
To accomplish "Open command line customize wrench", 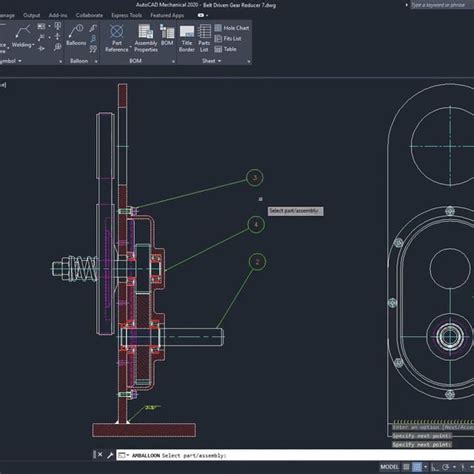I will pos(110,455).
